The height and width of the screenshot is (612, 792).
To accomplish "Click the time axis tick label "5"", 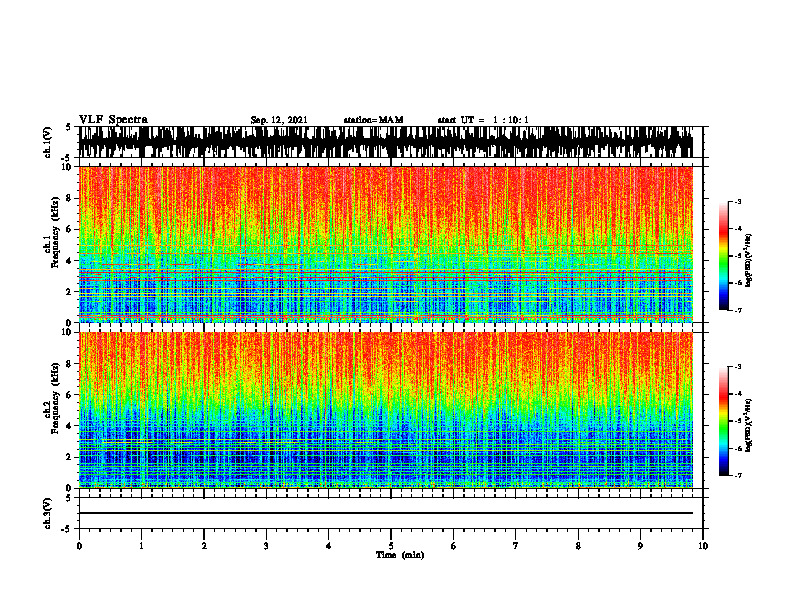I will (391, 546).
